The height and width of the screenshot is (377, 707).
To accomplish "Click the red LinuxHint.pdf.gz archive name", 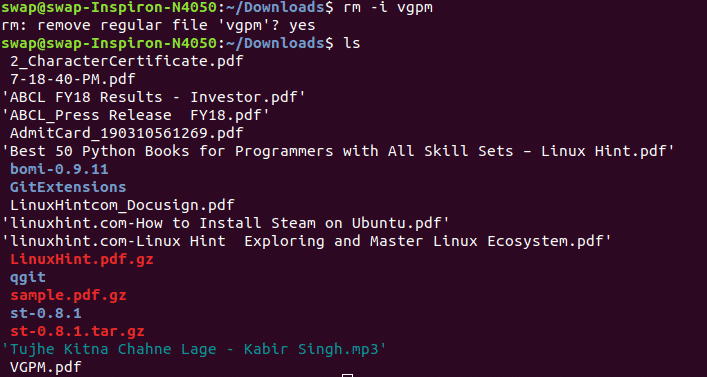I will (x=82, y=260).
